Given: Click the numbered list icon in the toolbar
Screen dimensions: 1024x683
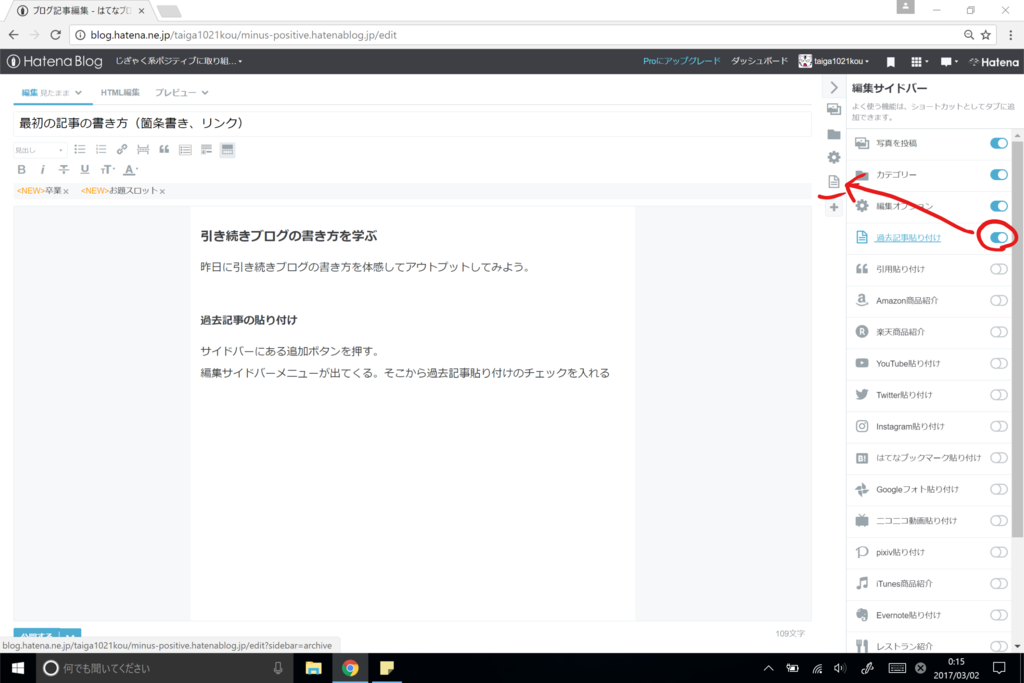Looking at the screenshot, I should coord(100,149).
